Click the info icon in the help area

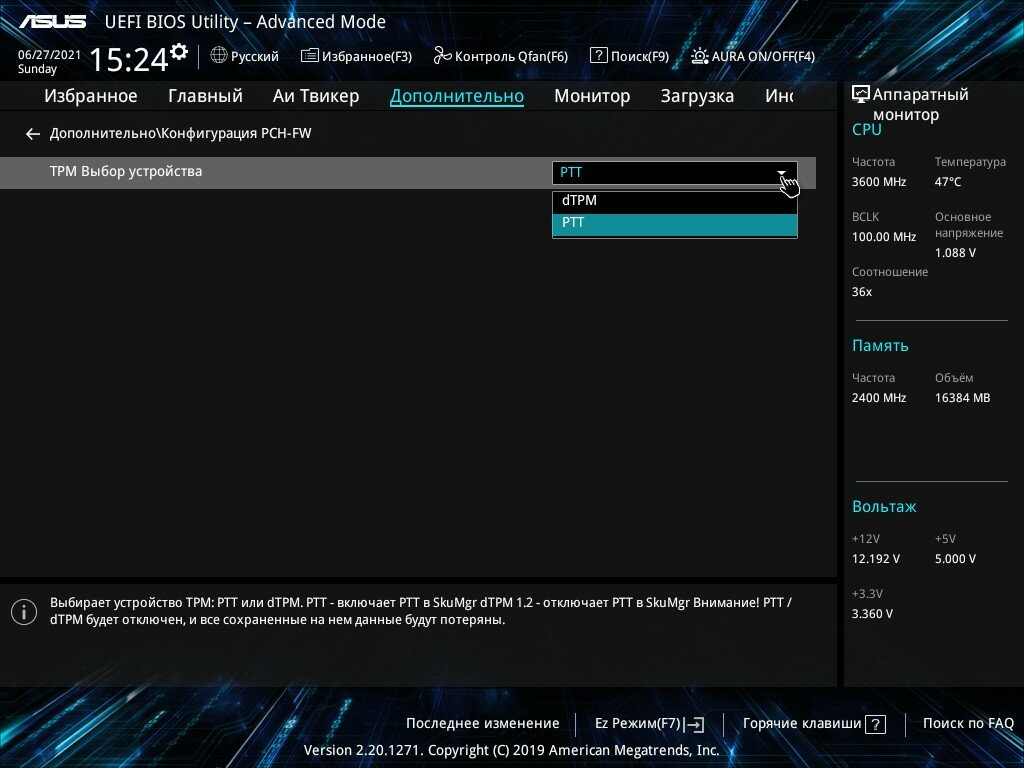(24, 612)
